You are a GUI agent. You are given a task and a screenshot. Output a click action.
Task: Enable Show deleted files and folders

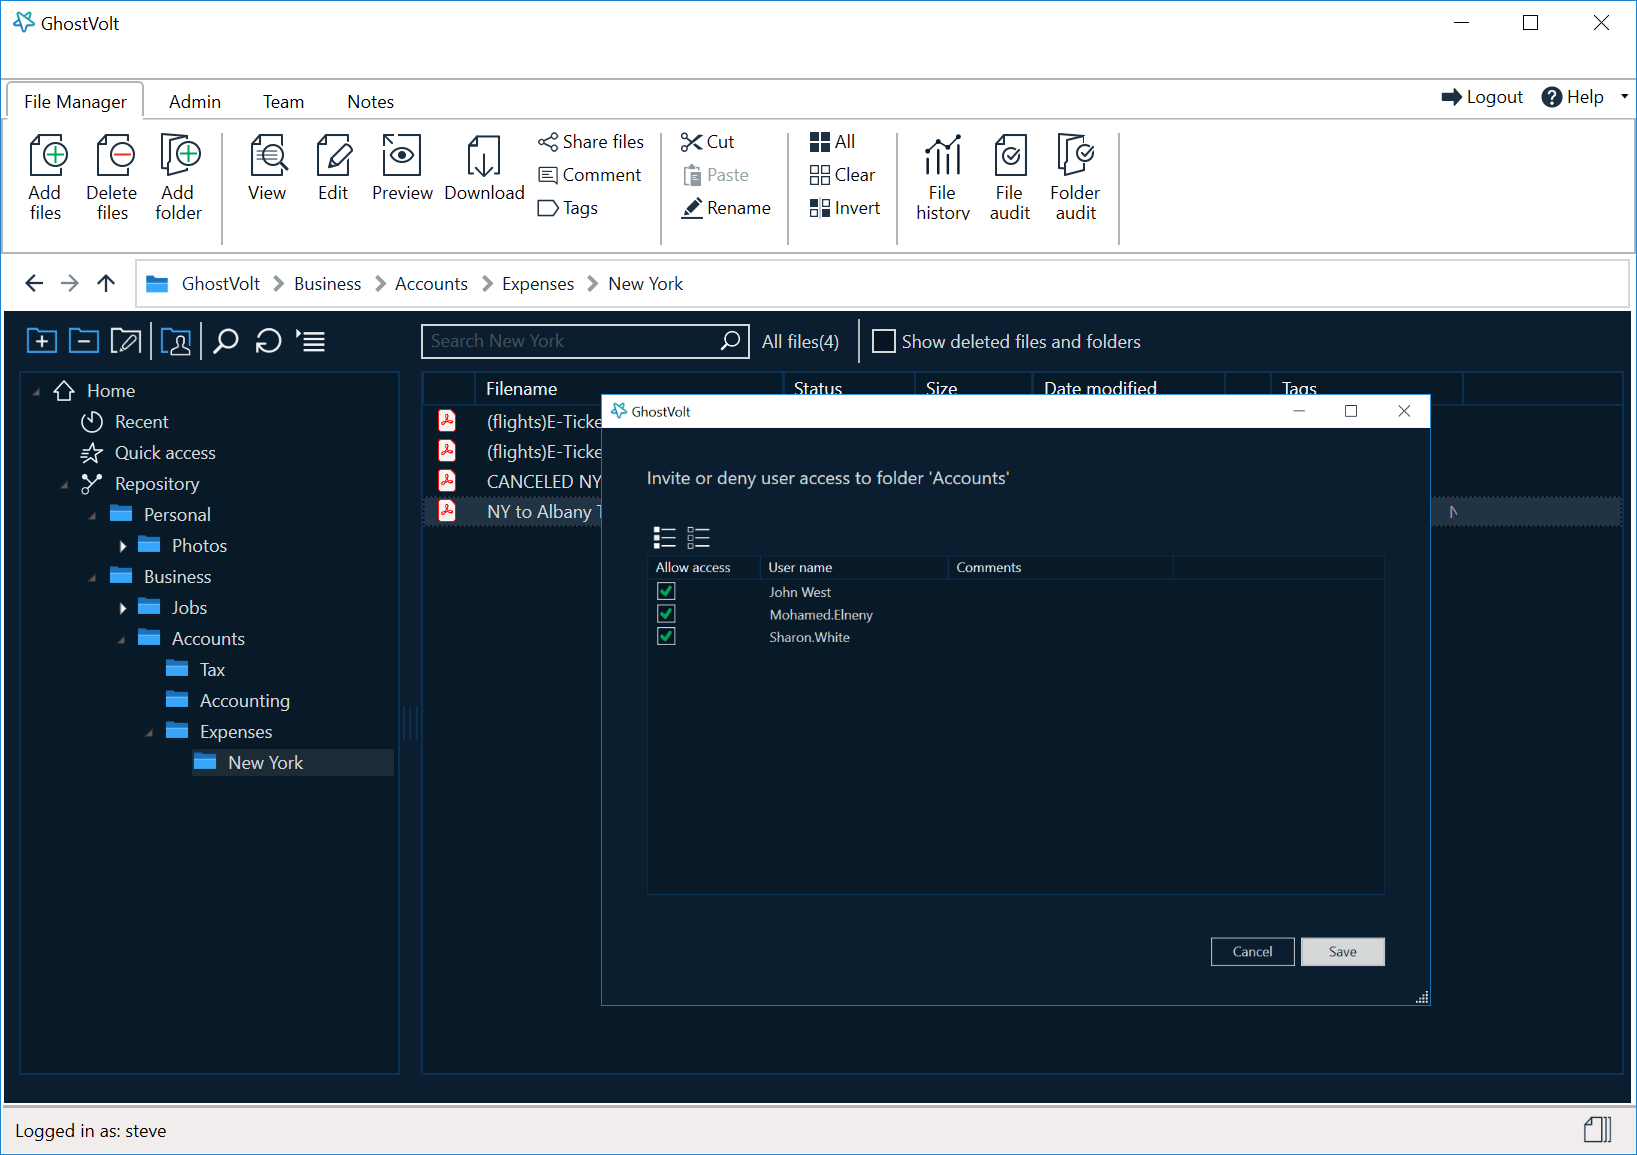coord(884,341)
